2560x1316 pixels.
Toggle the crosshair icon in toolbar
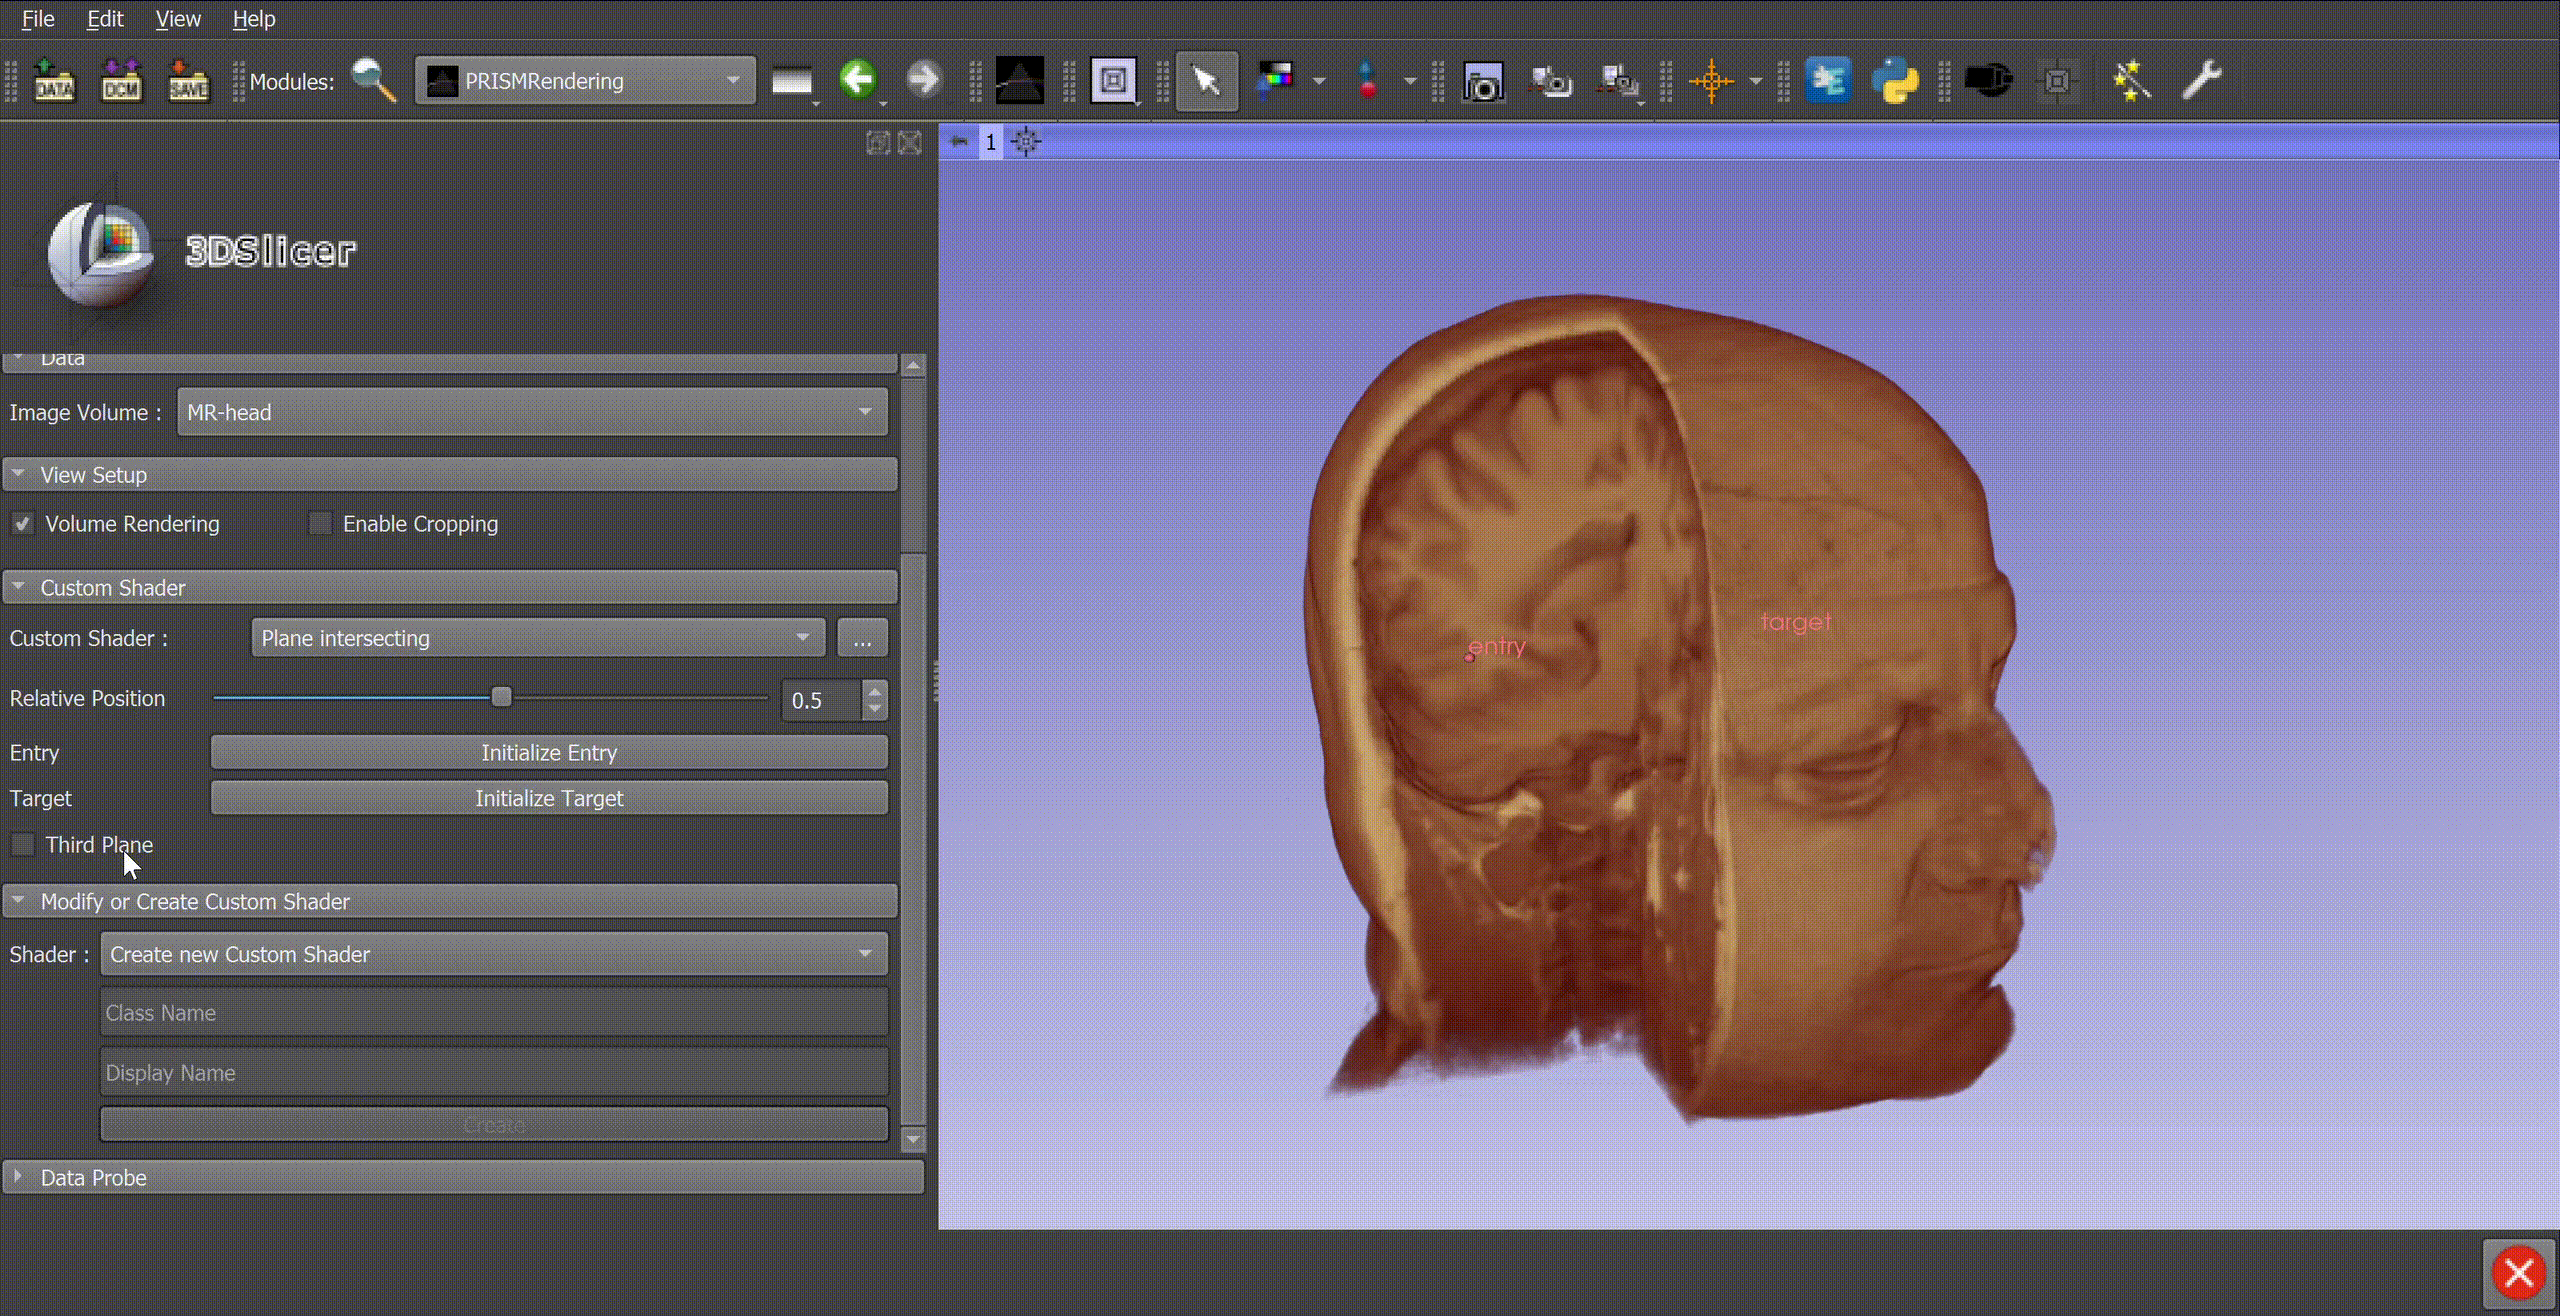1711,80
